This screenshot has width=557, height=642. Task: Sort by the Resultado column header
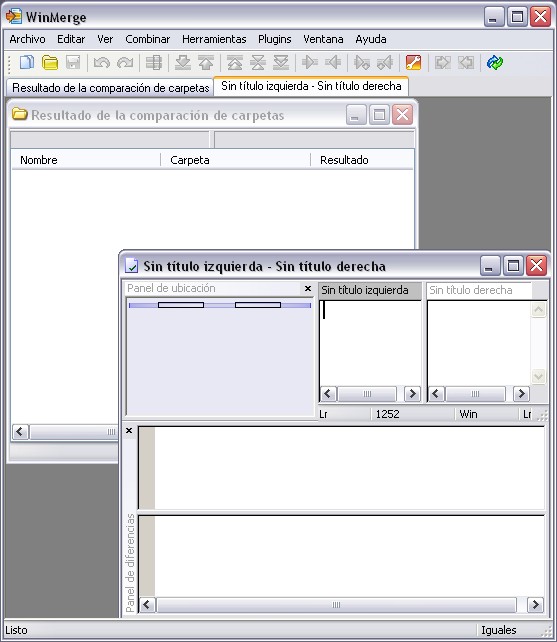click(x=362, y=160)
